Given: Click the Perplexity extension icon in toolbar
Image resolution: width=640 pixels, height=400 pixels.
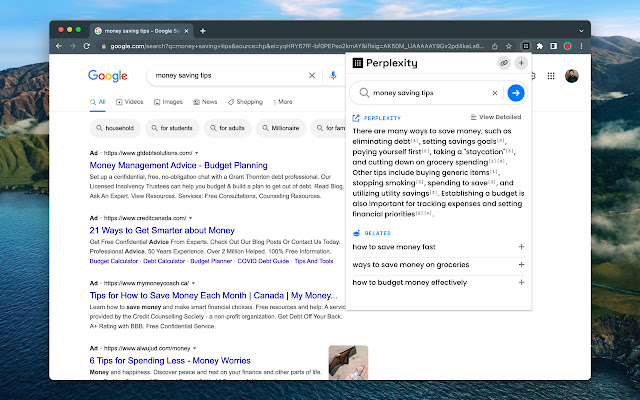Looking at the screenshot, I should click(526, 46).
